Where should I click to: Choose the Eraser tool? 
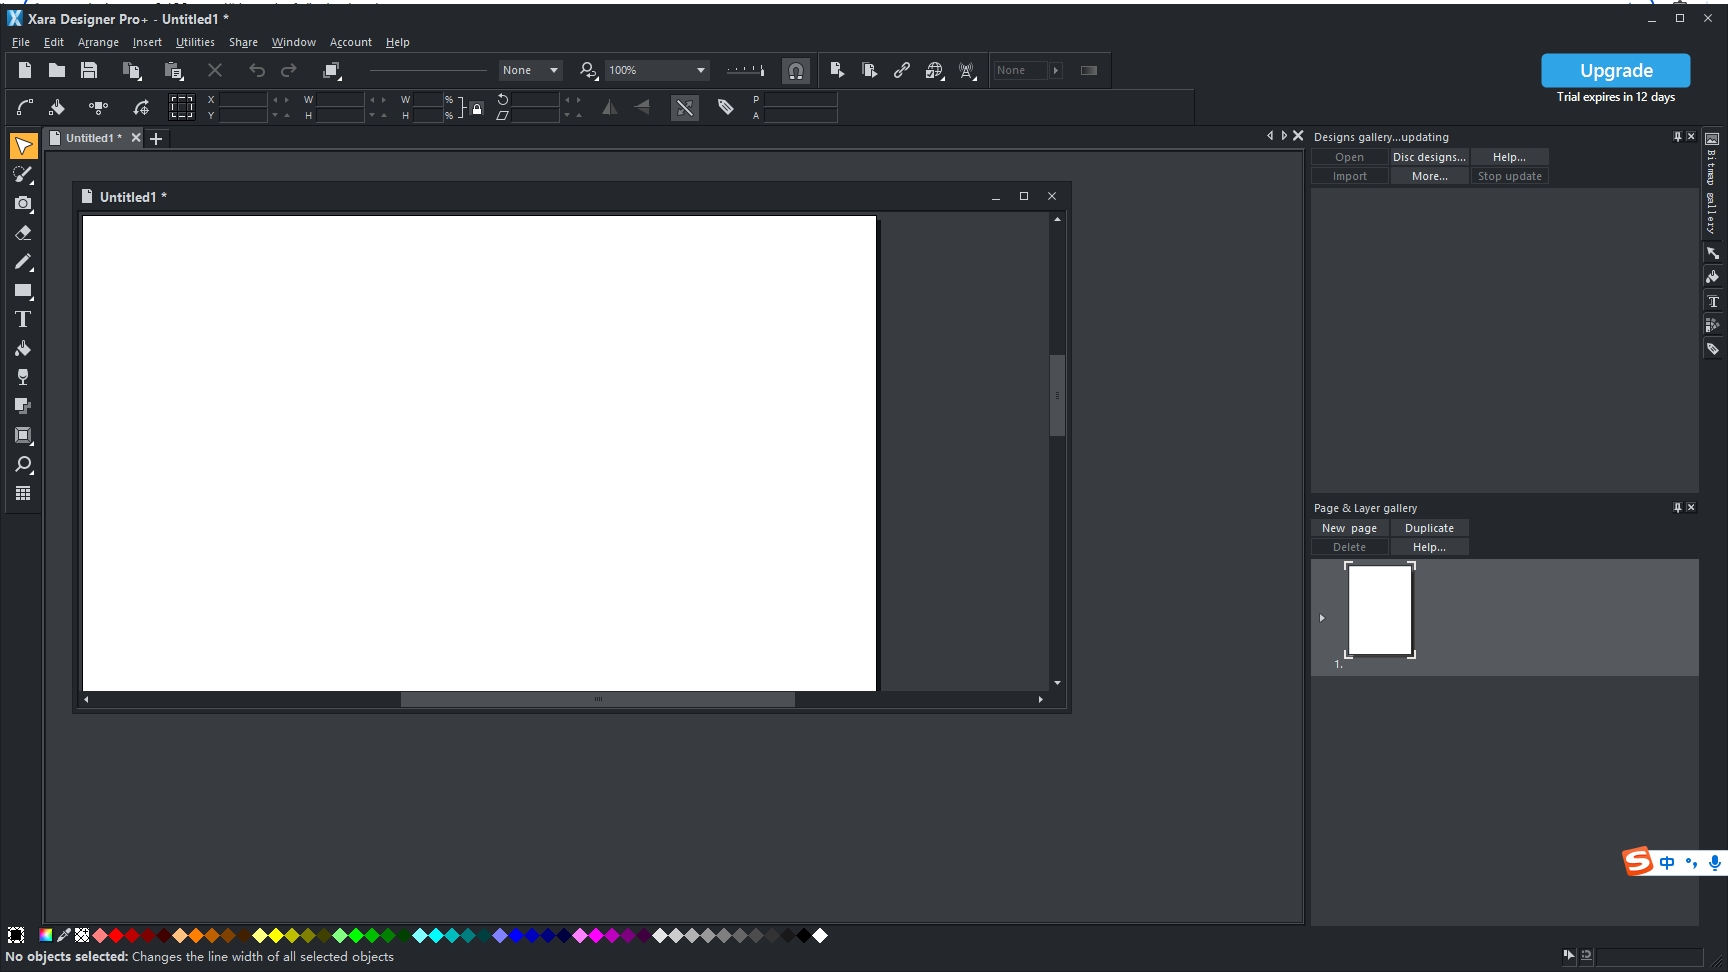coord(22,233)
